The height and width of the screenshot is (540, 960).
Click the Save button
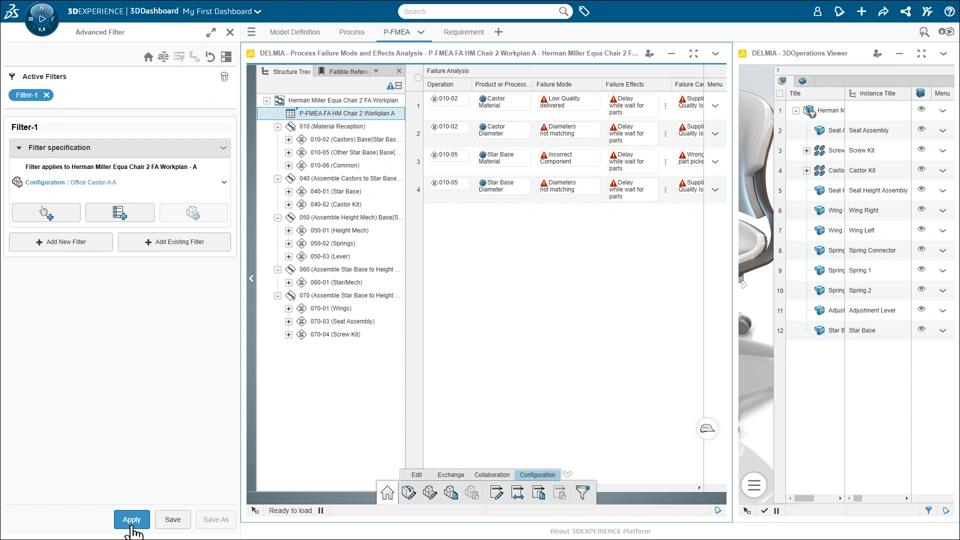click(x=173, y=519)
